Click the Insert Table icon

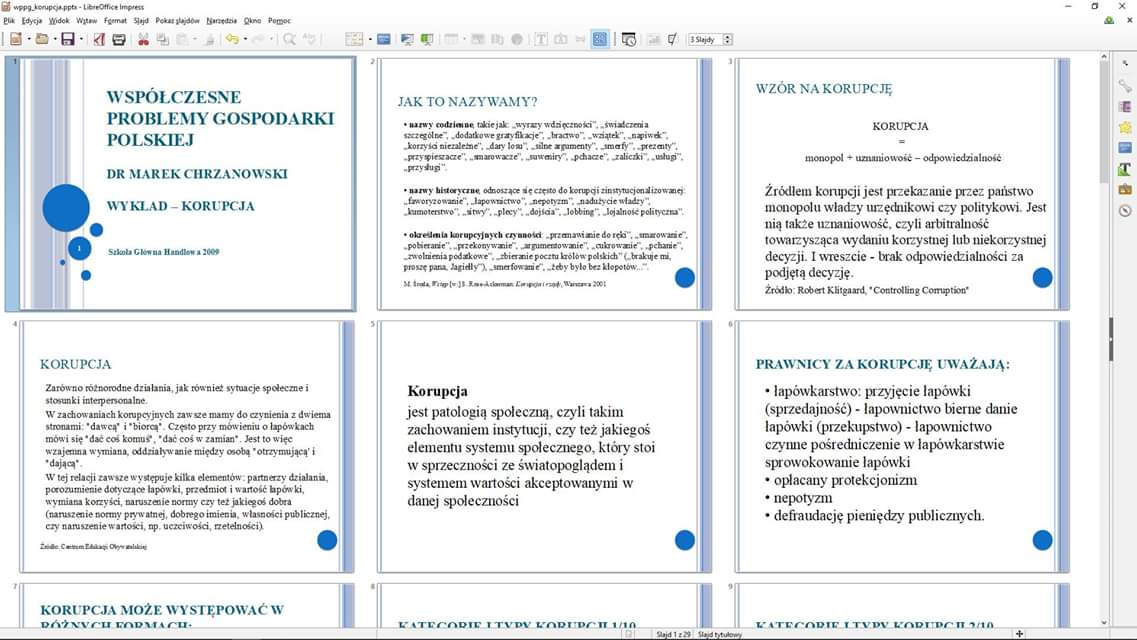[x=451, y=39]
